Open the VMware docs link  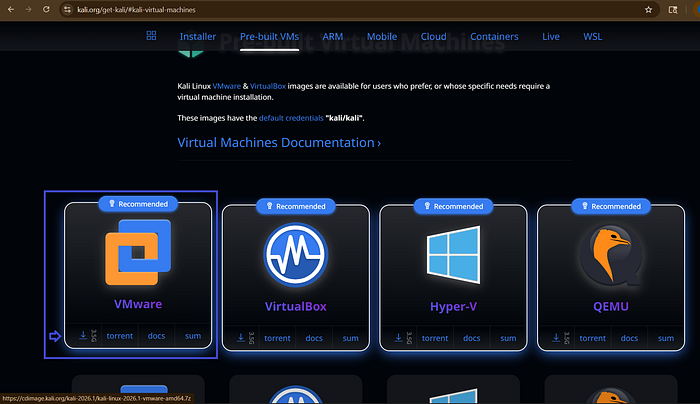tap(156, 336)
